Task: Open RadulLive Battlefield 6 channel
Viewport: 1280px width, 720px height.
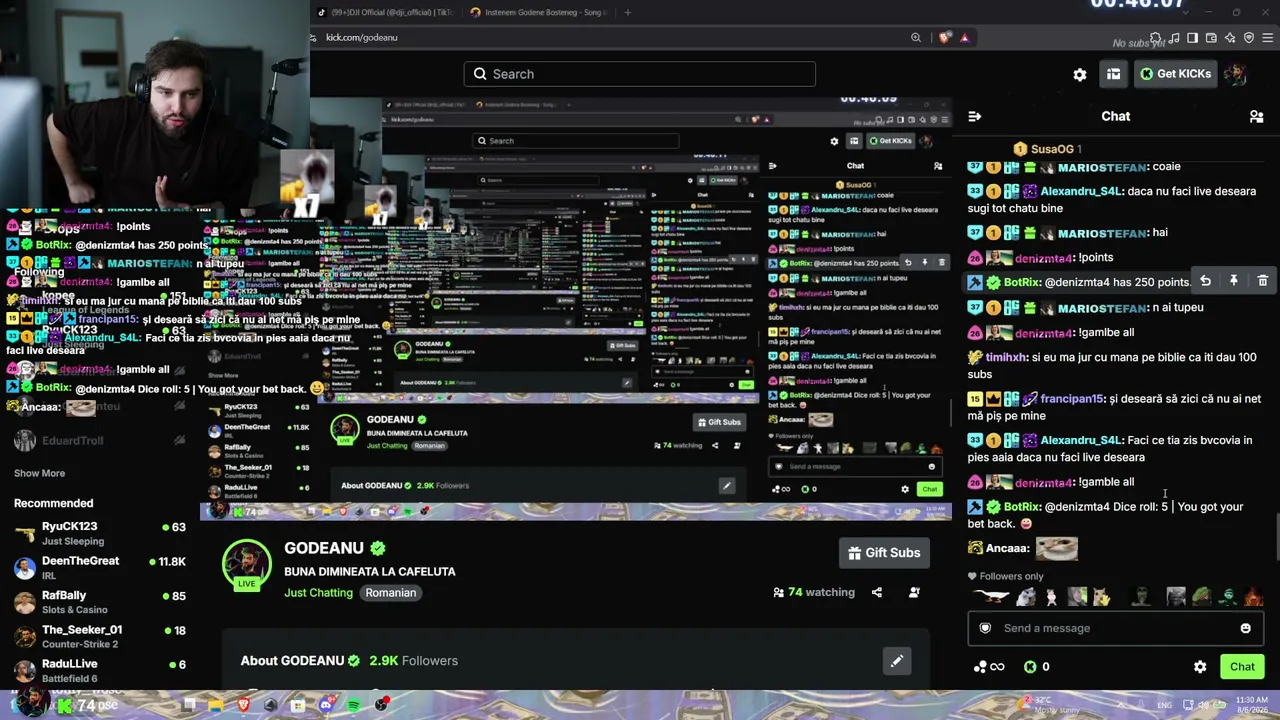Action: coord(100,670)
